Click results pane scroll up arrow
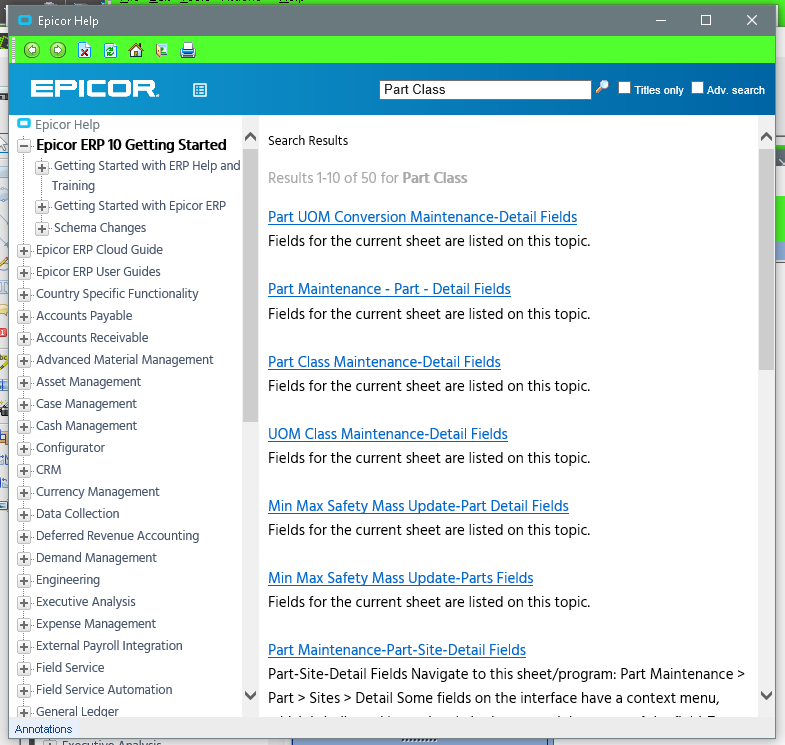Viewport: 785px width, 745px height. pos(766,137)
